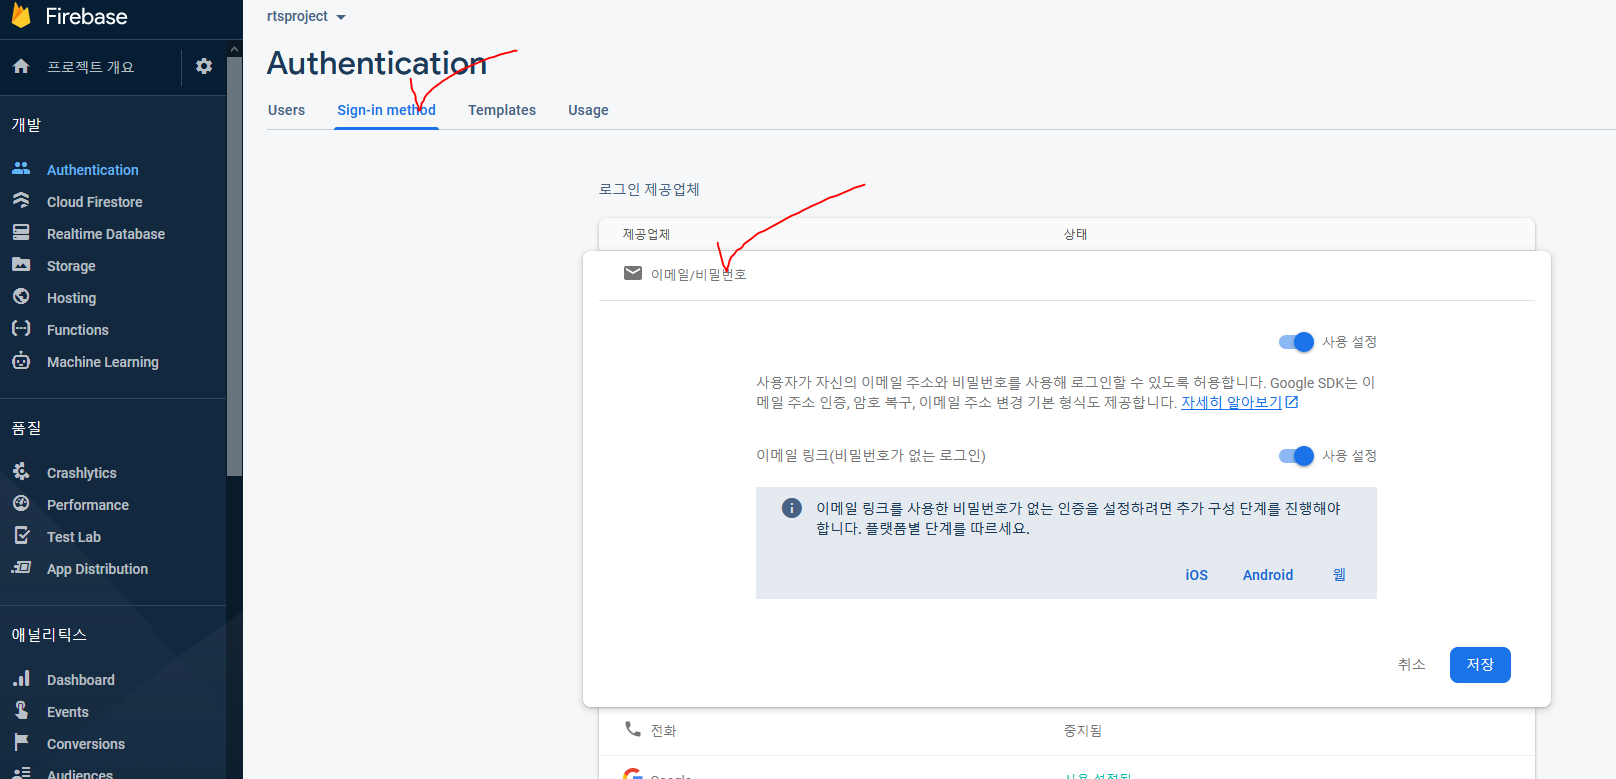Click the 전화 phone provider row
The image size is (1616, 779).
[1066, 731]
